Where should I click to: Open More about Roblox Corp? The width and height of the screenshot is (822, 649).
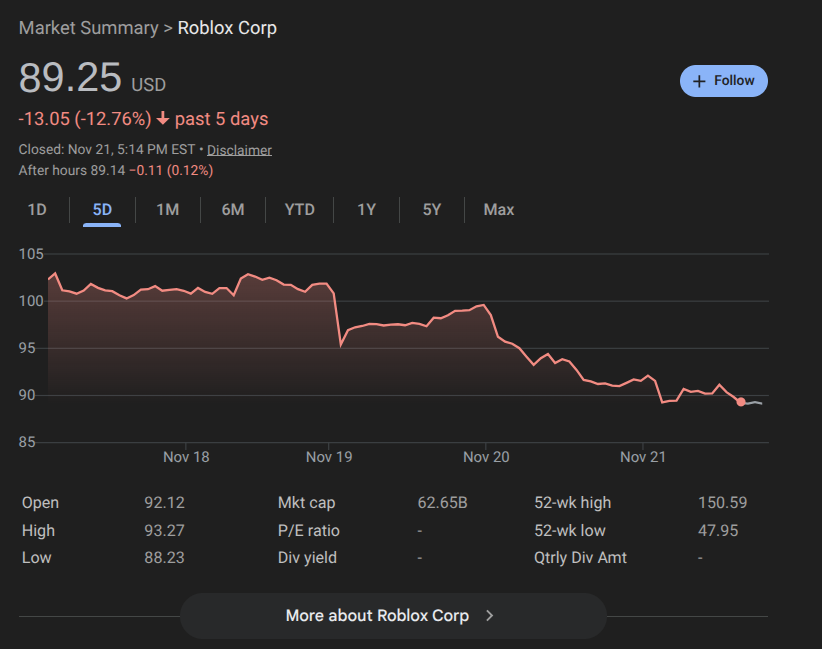coord(393,615)
